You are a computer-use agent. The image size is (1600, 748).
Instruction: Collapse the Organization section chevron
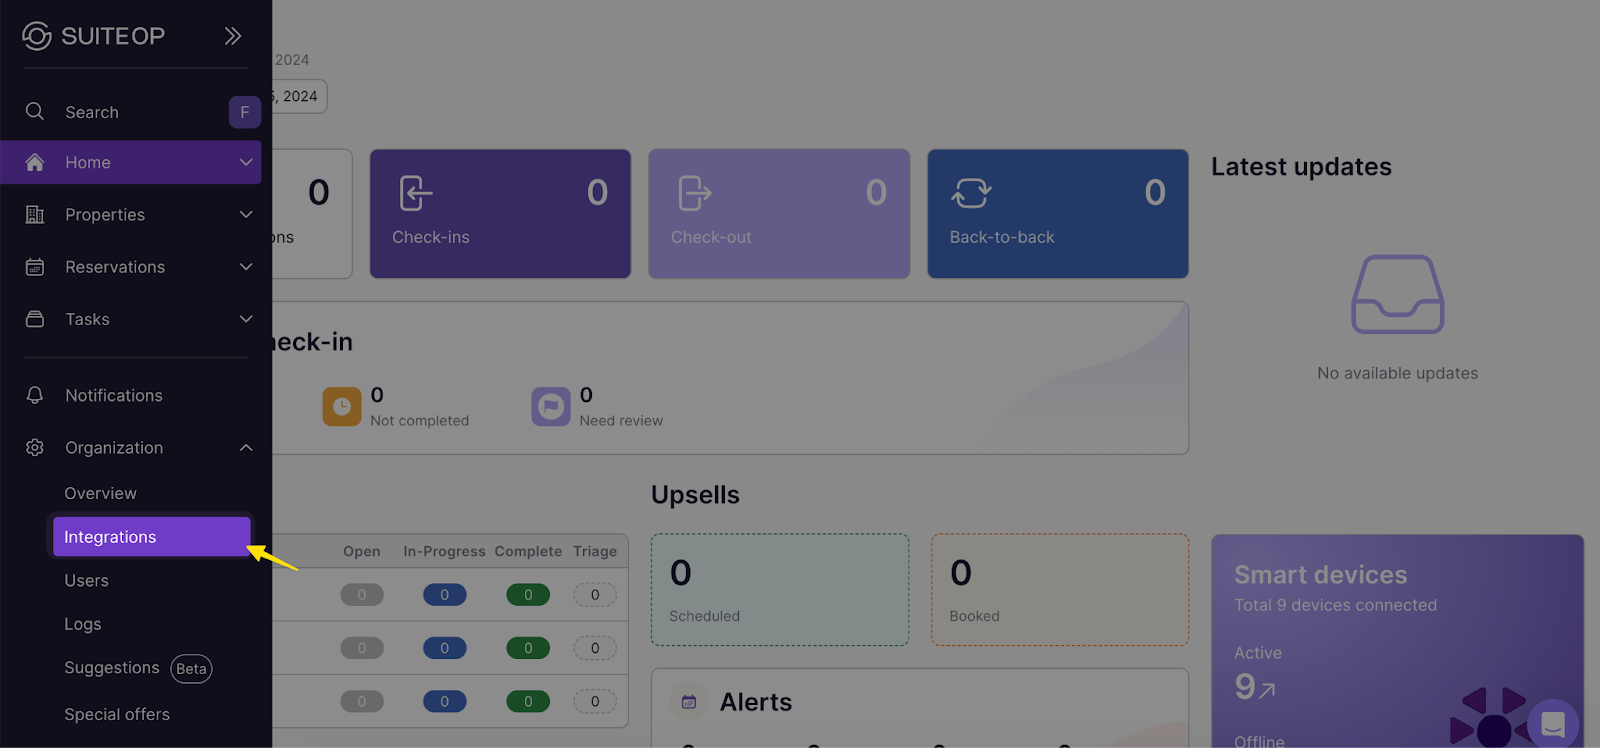tap(246, 447)
